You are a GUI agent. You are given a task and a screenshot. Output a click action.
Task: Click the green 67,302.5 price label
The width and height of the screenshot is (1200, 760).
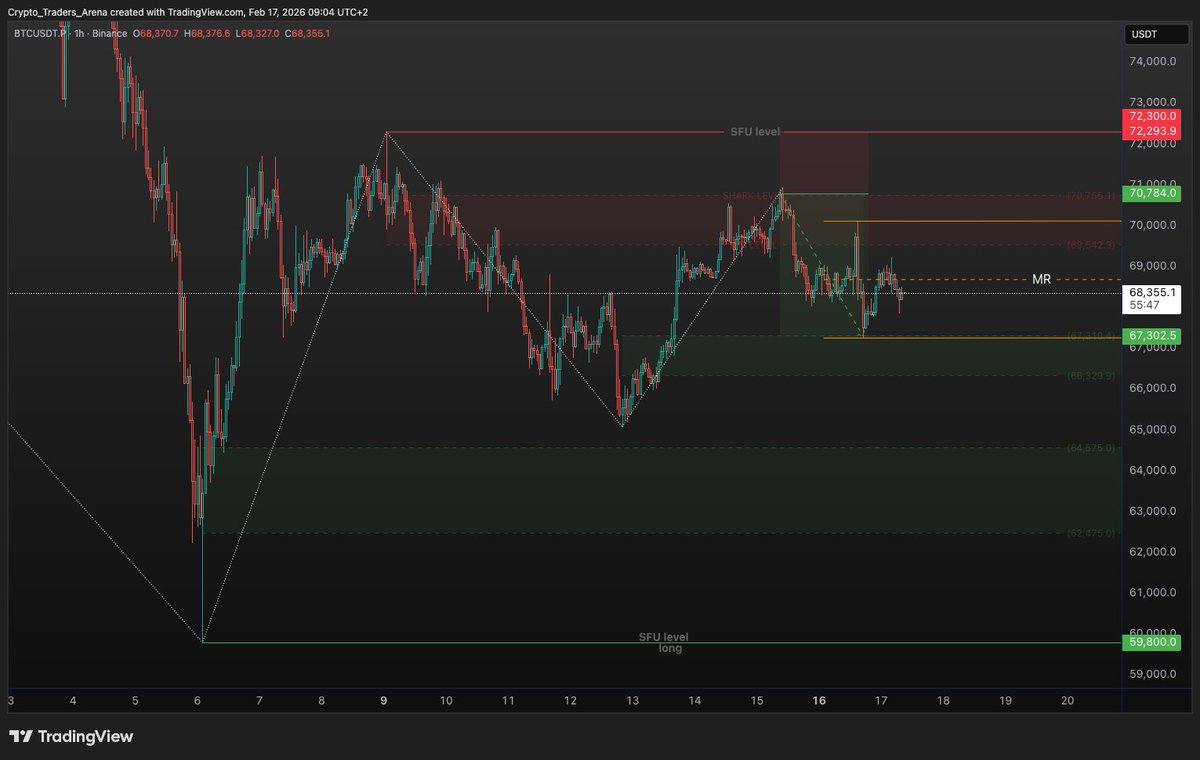[1152, 337]
